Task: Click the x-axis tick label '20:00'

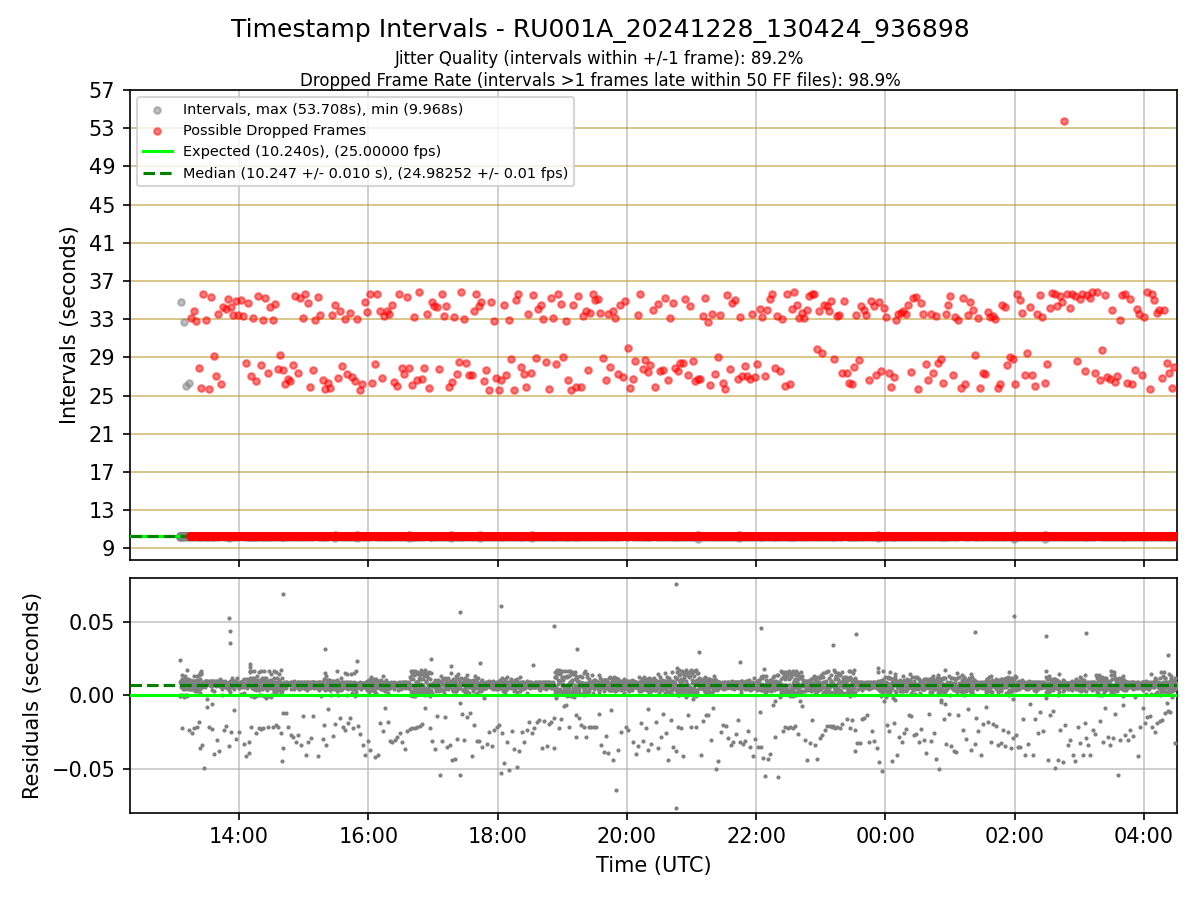Action: (627, 834)
